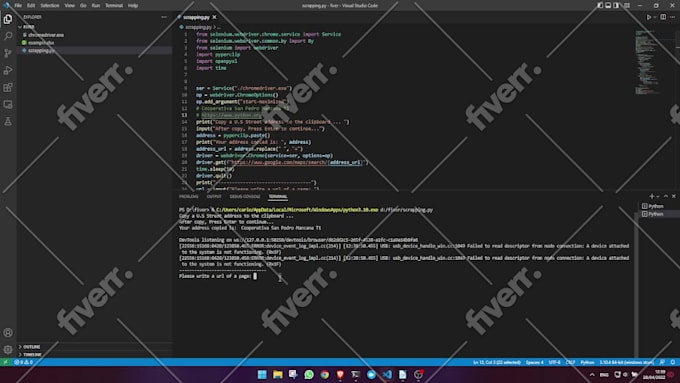Change indentation via Spaces: 4
This screenshot has height=383, width=680.
pos(534,362)
